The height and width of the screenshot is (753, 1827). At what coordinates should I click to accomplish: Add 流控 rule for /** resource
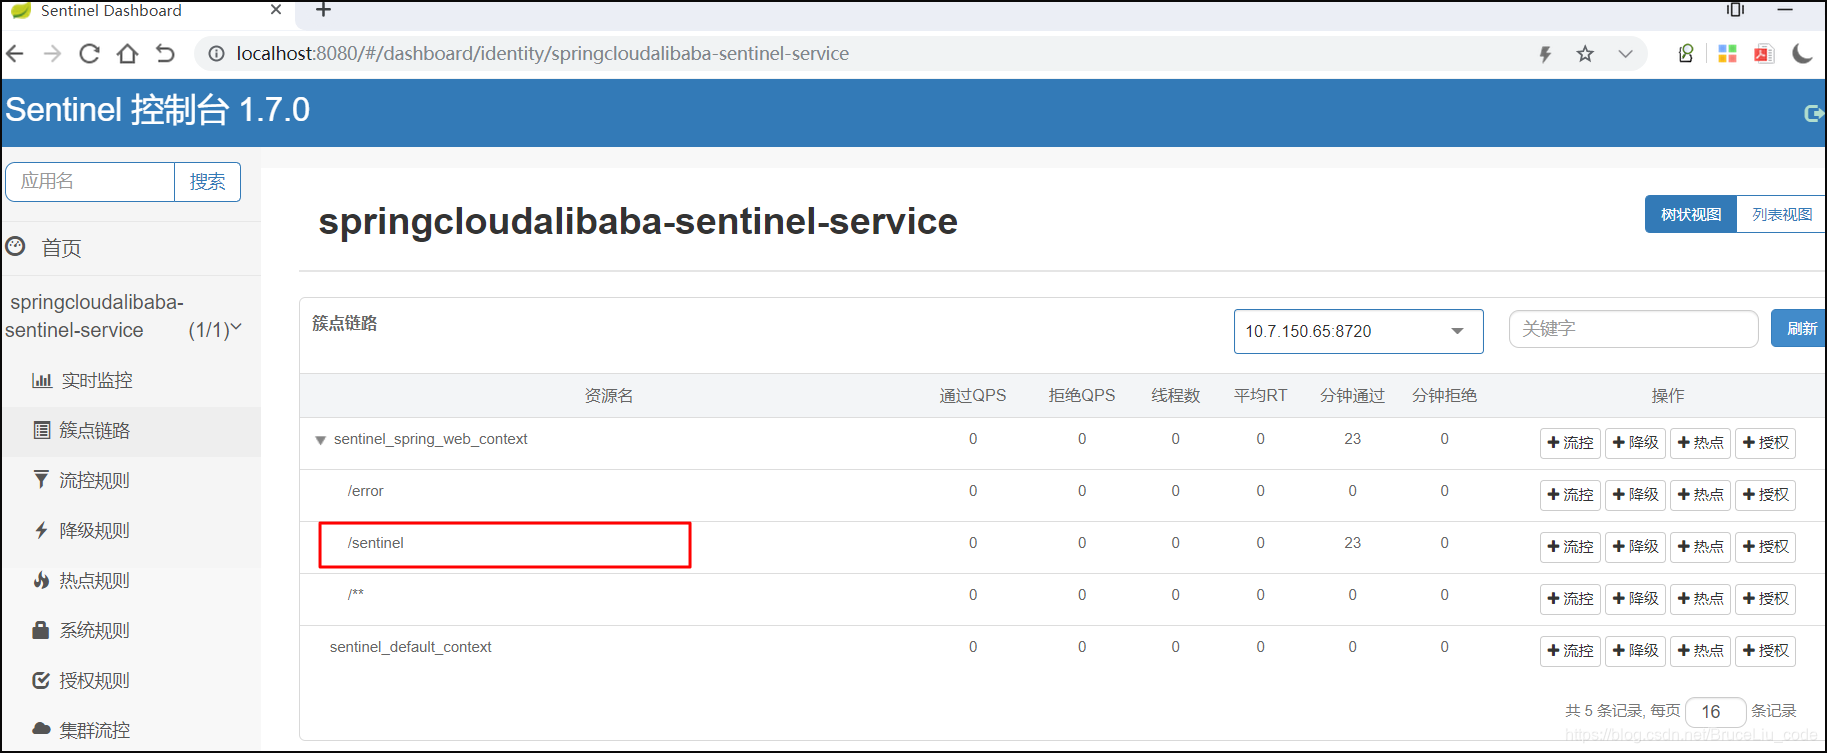click(x=1570, y=599)
